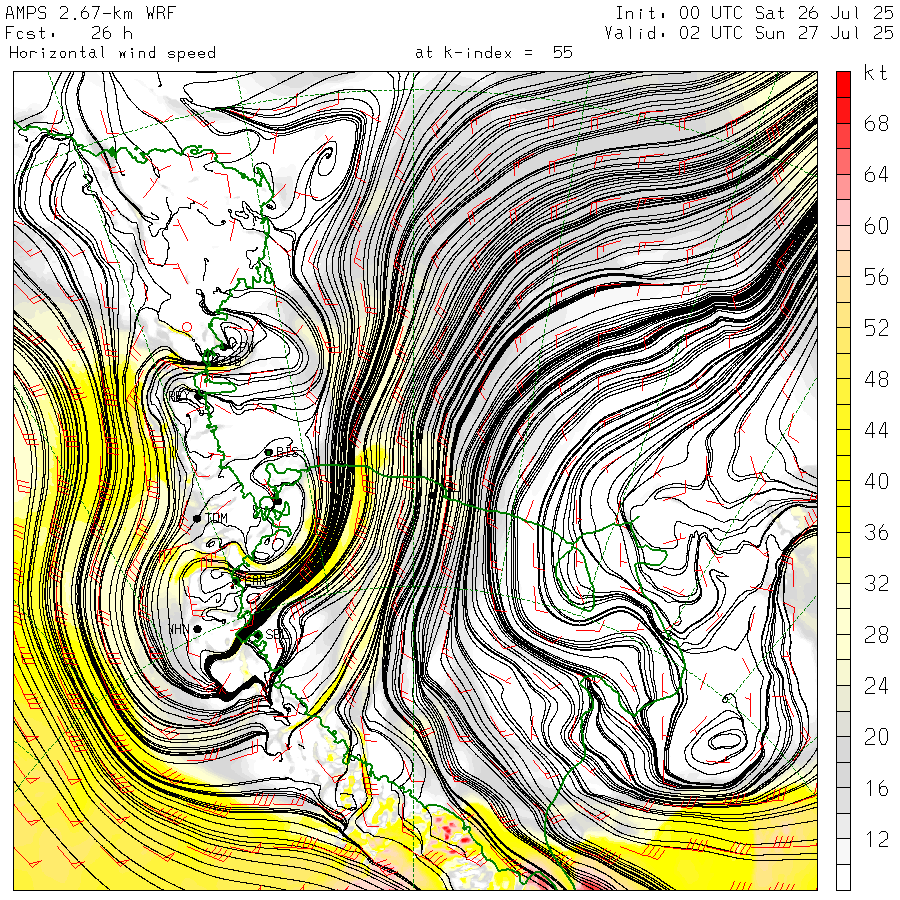The width and height of the screenshot is (900, 900).
Task: Click the 'Valid: 02 UTC Sun 27 Jul 25' text
Action: (749, 33)
